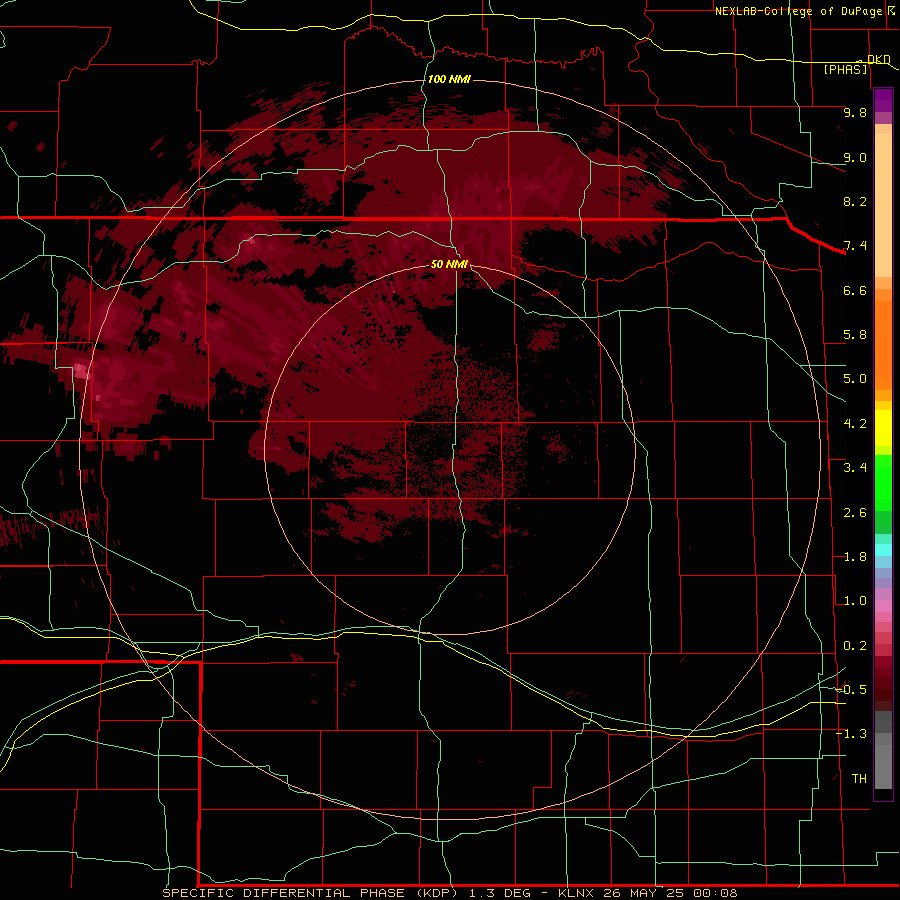Screen dimensions: 900x900
Task: Click the '[PHAS]' units label above the color bar
Action: pos(845,69)
